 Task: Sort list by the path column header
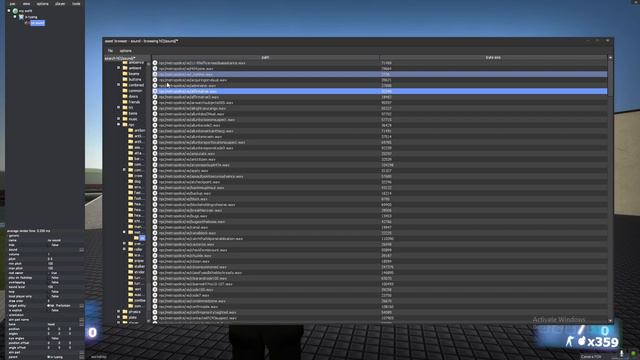point(266,58)
